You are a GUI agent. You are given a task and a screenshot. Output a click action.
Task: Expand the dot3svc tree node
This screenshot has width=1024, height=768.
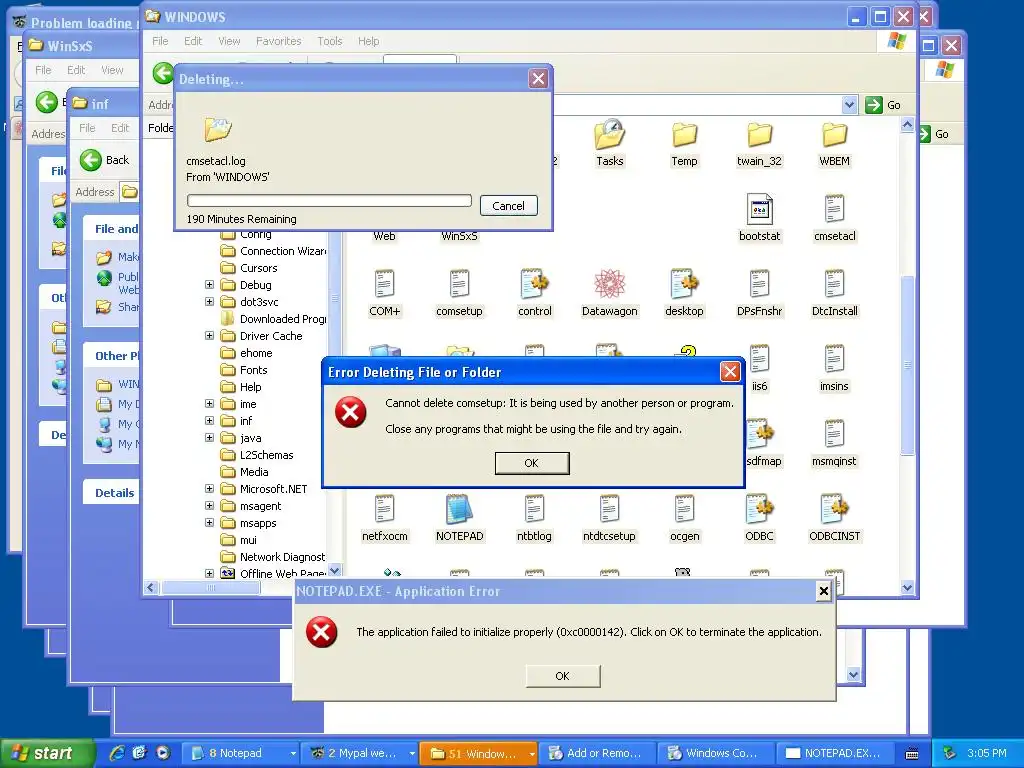pyautogui.click(x=209, y=302)
